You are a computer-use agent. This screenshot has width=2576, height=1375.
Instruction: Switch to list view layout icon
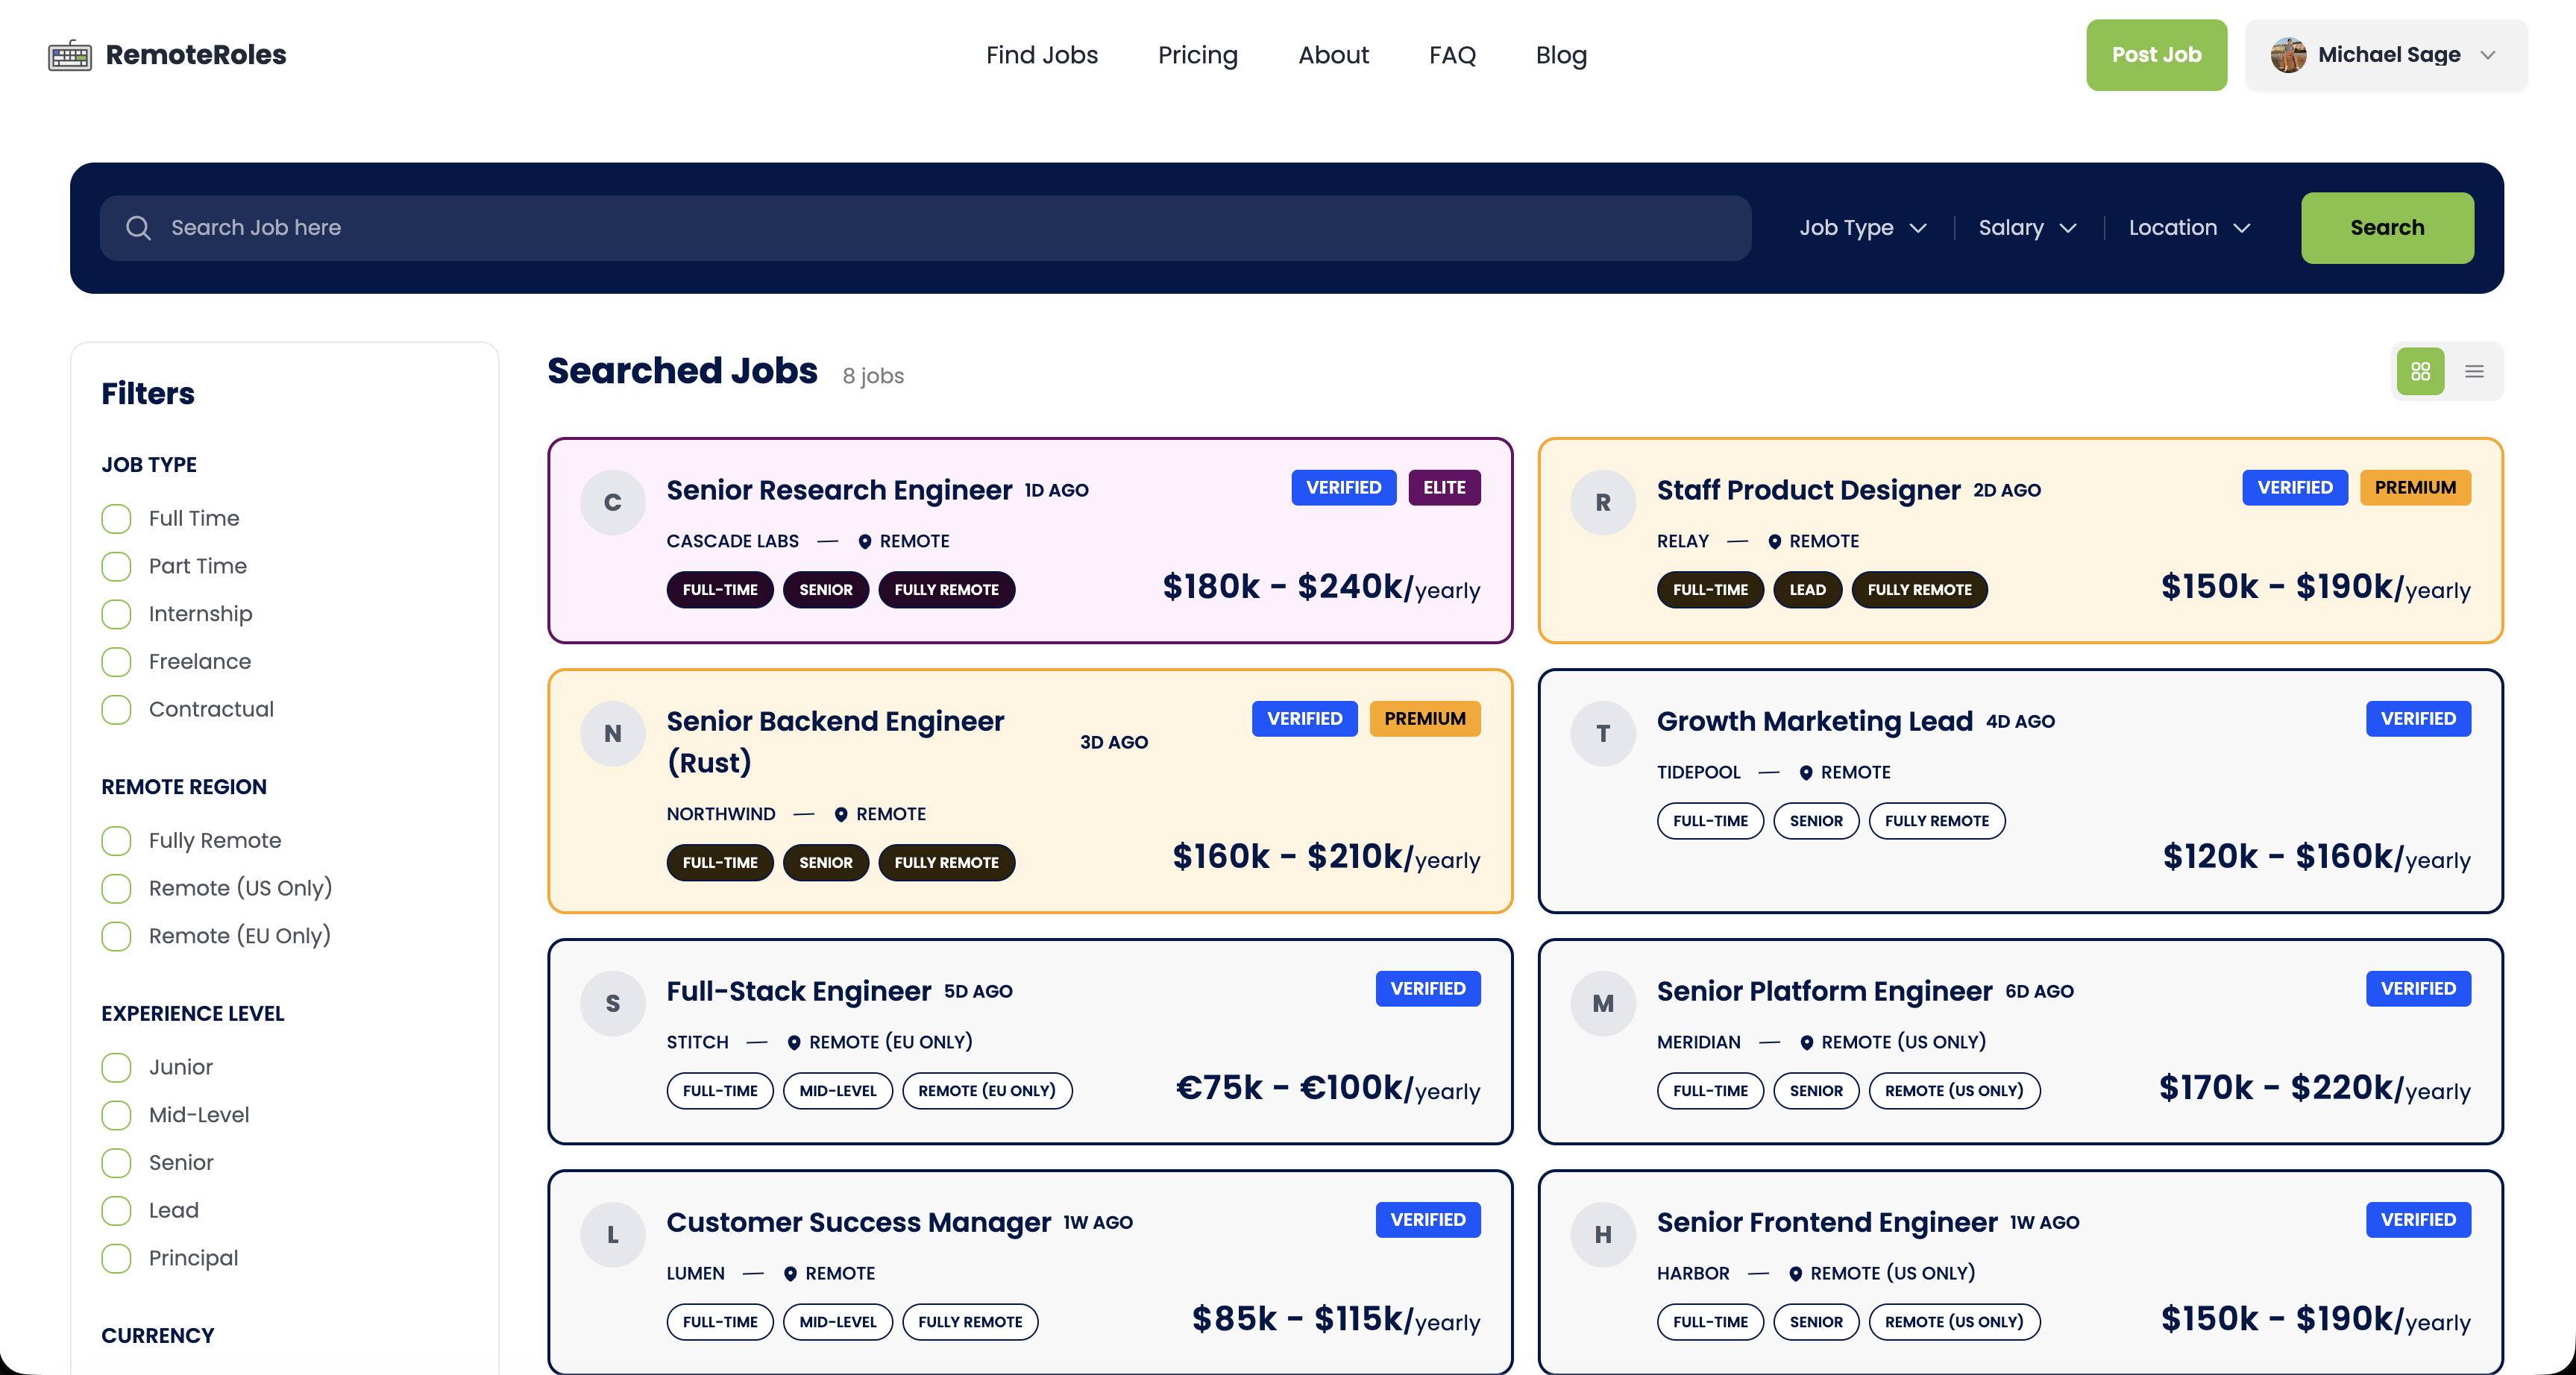[x=2474, y=372]
